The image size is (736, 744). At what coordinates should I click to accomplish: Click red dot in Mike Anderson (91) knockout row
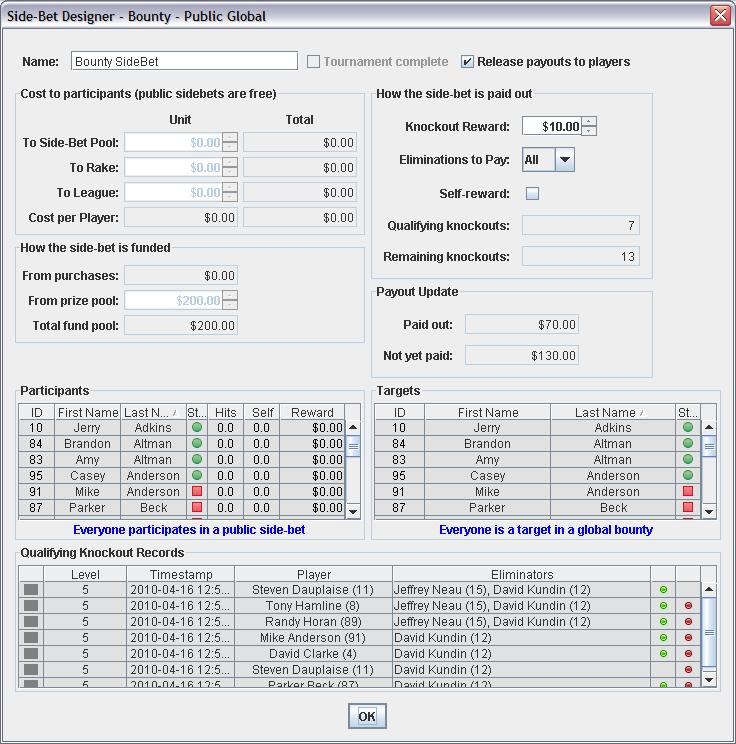click(688, 638)
